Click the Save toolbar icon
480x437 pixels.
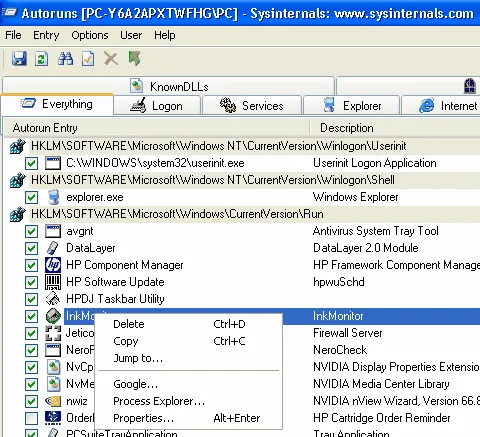point(19,59)
